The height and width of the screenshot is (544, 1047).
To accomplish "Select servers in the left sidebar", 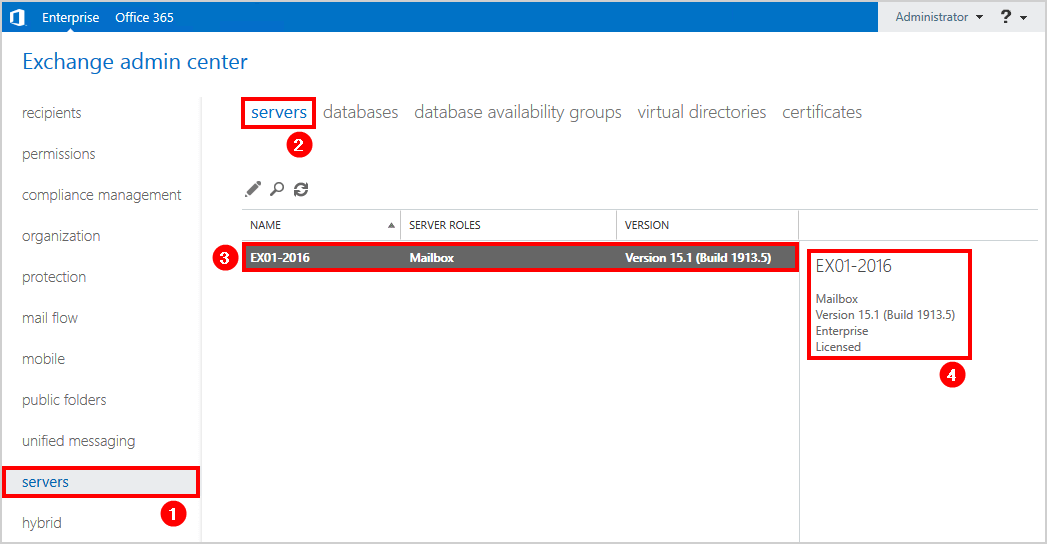I will click(x=101, y=482).
